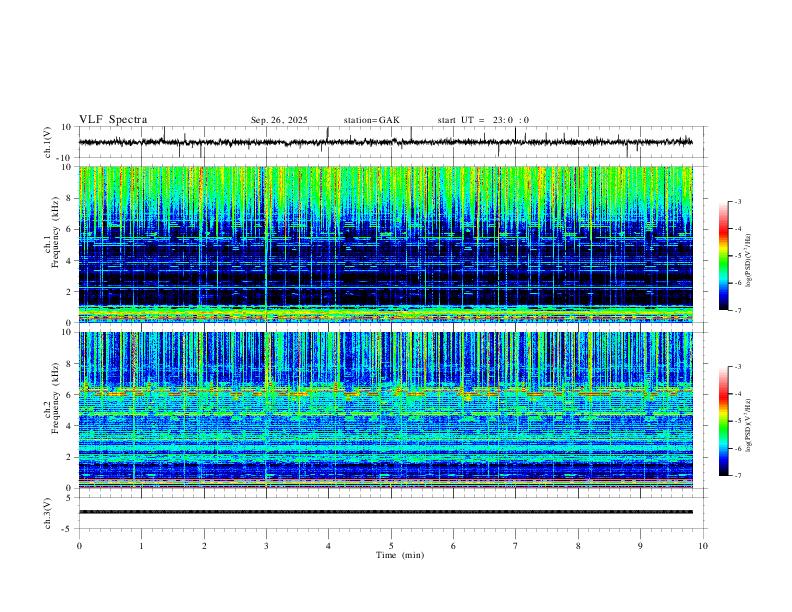Viewport: 792px width, 612px height.
Task: Click the "4" kHz tick on ch.2 spectrogram
Action: tap(69, 426)
